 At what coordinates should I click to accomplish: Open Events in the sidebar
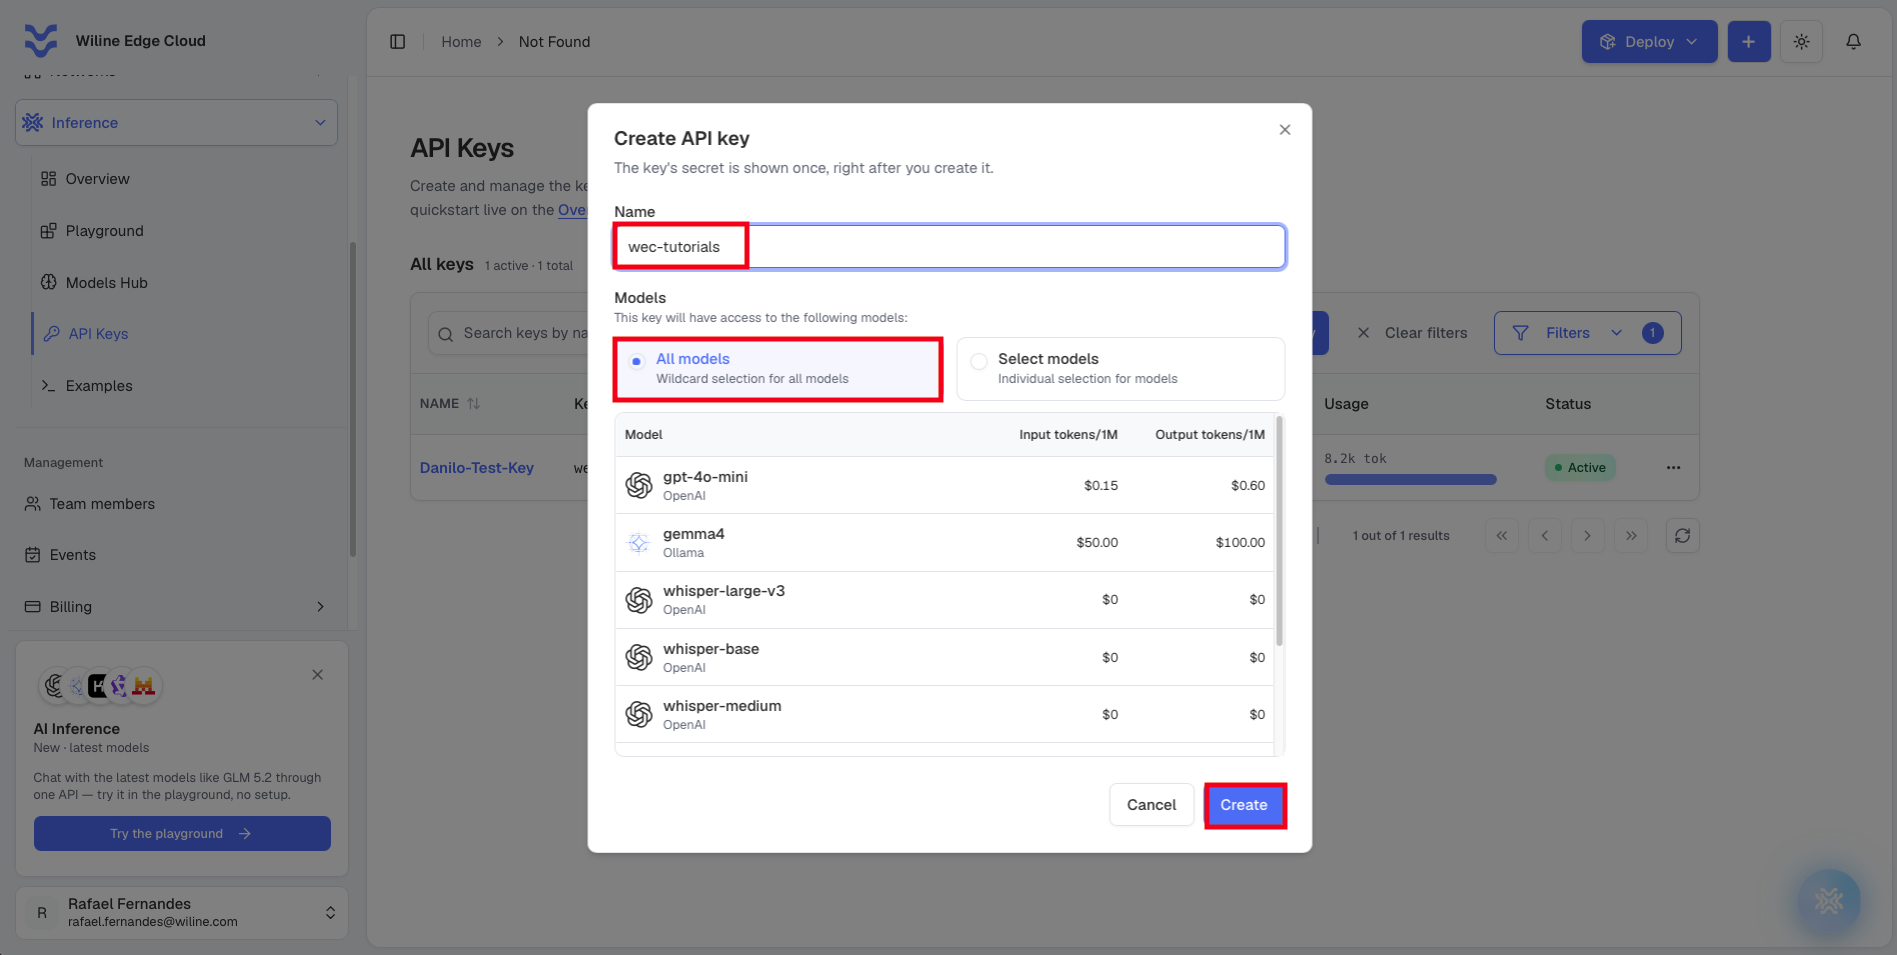[x=73, y=555]
